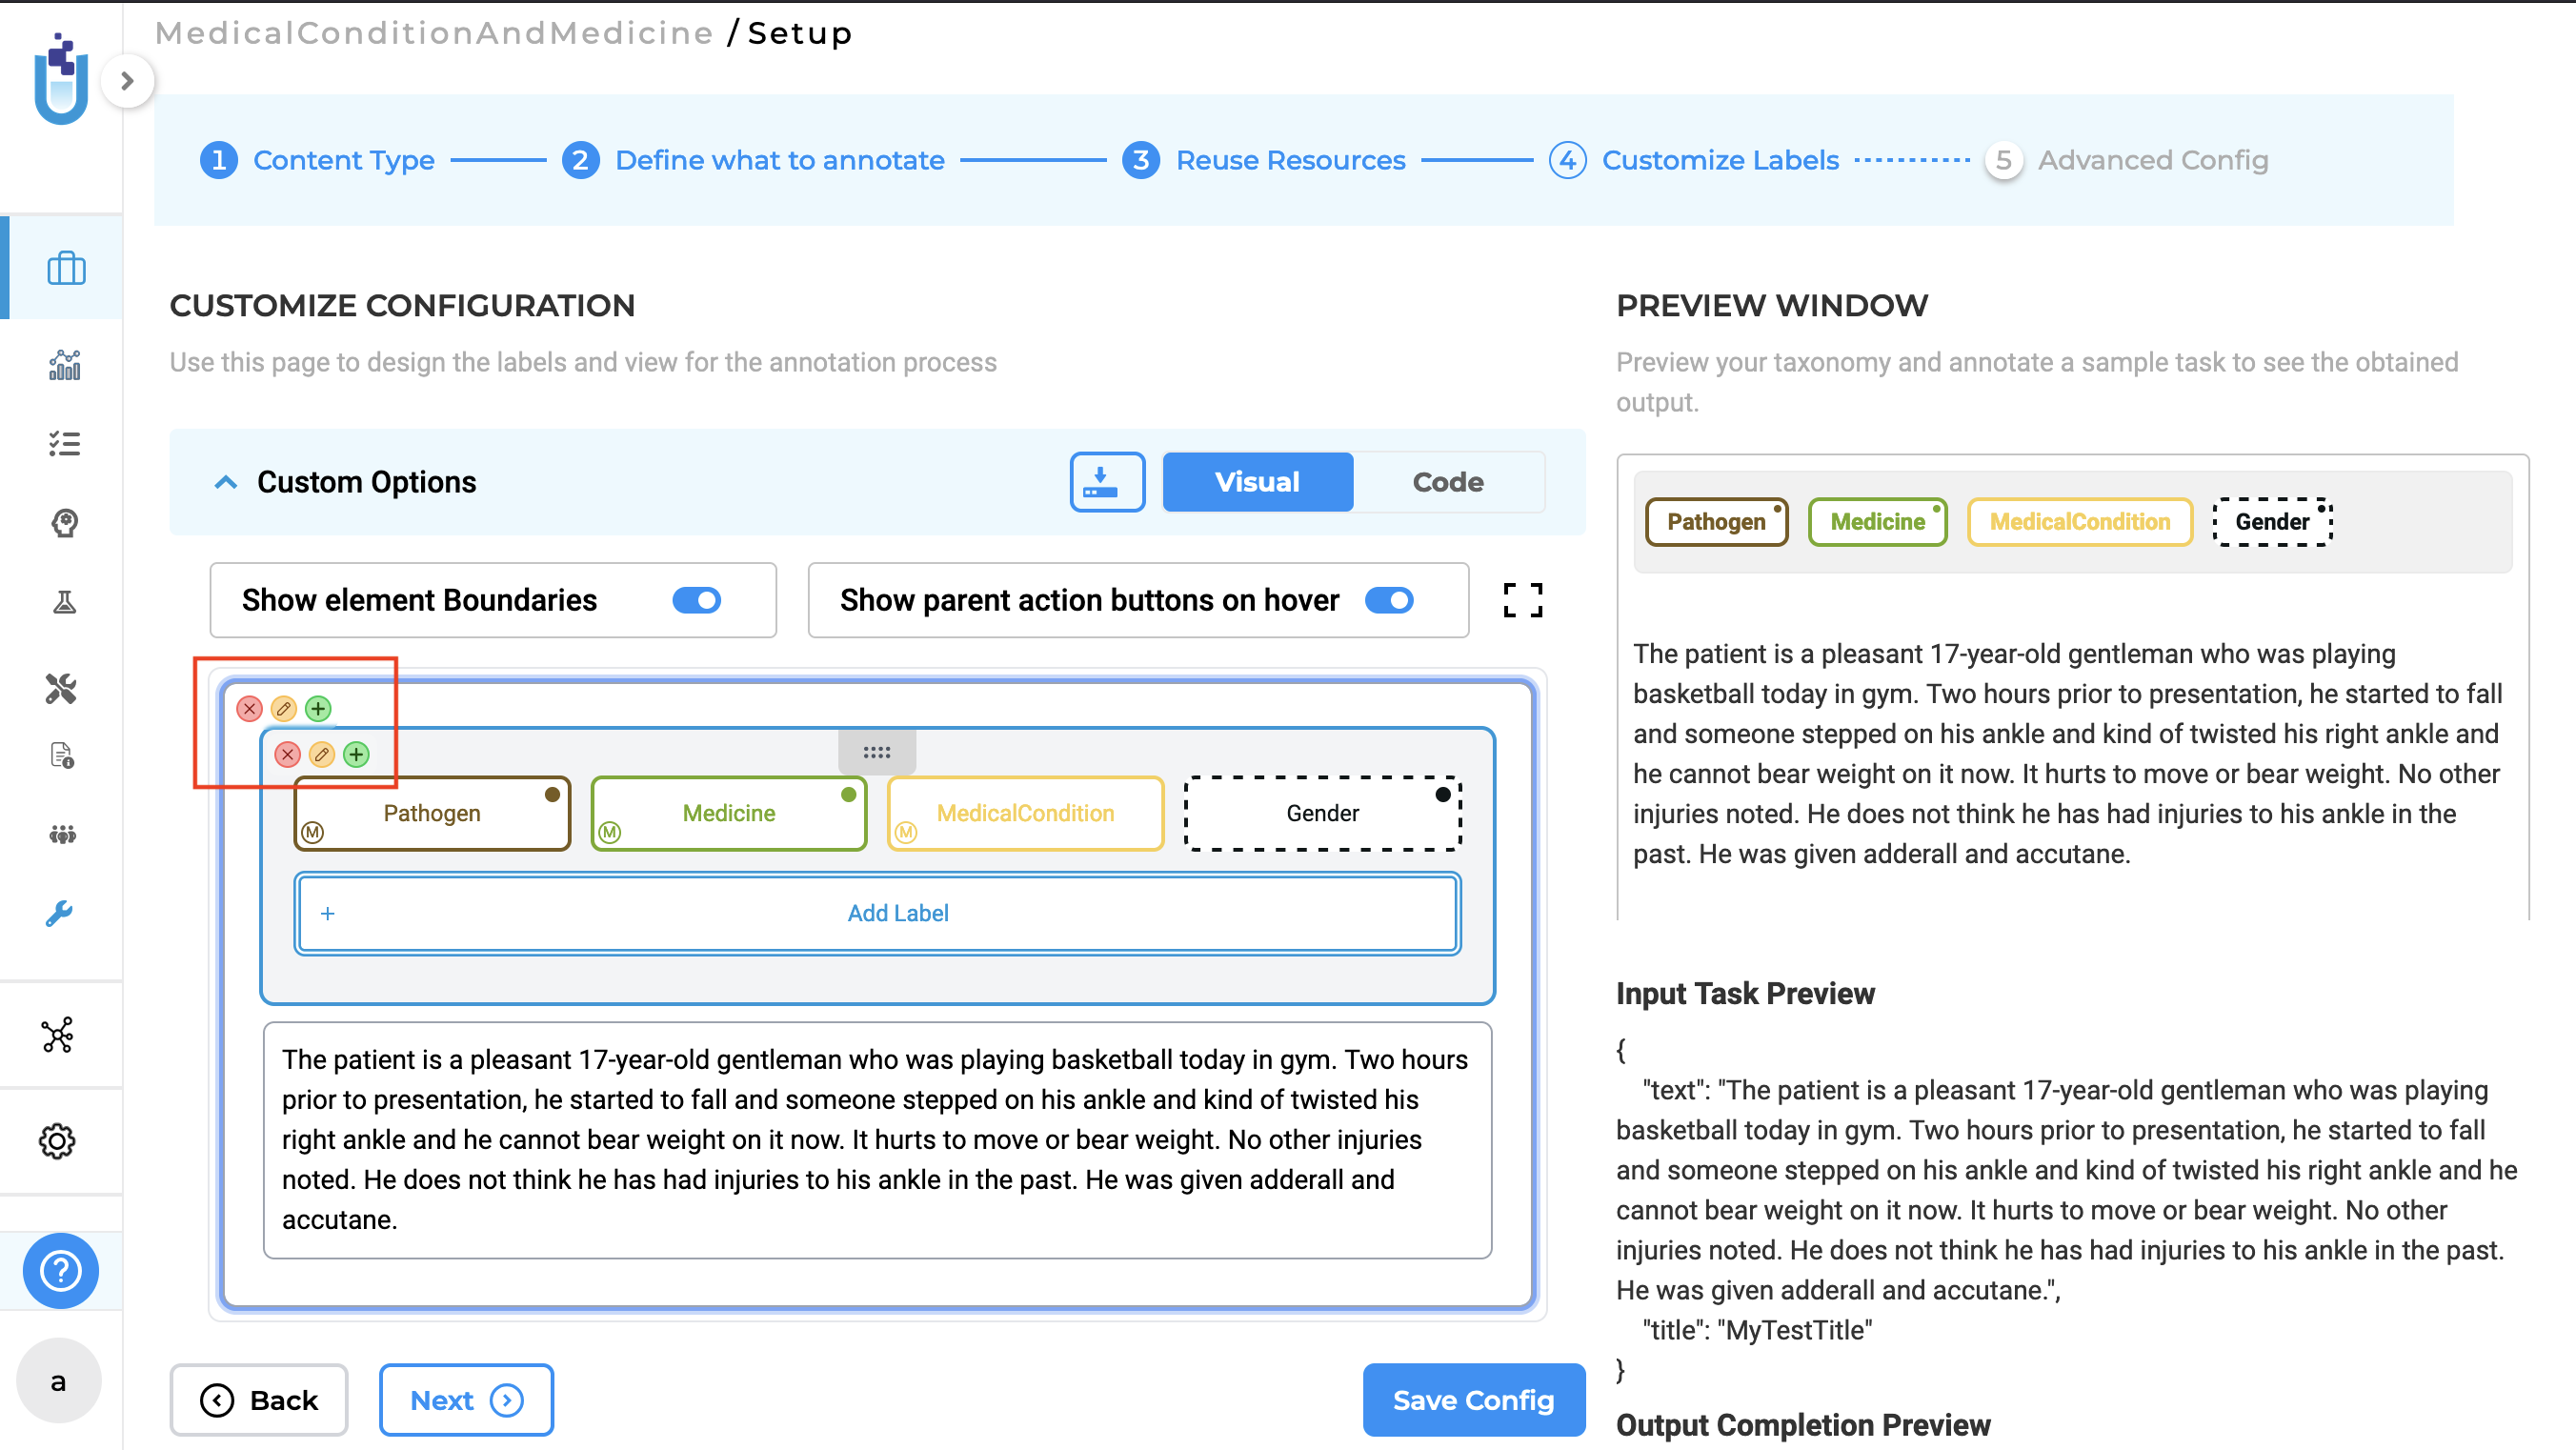Click the Input Task Preview heading
The height and width of the screenshot is (1450, 2576).
pyautogui.click(x=1745, y=993)
